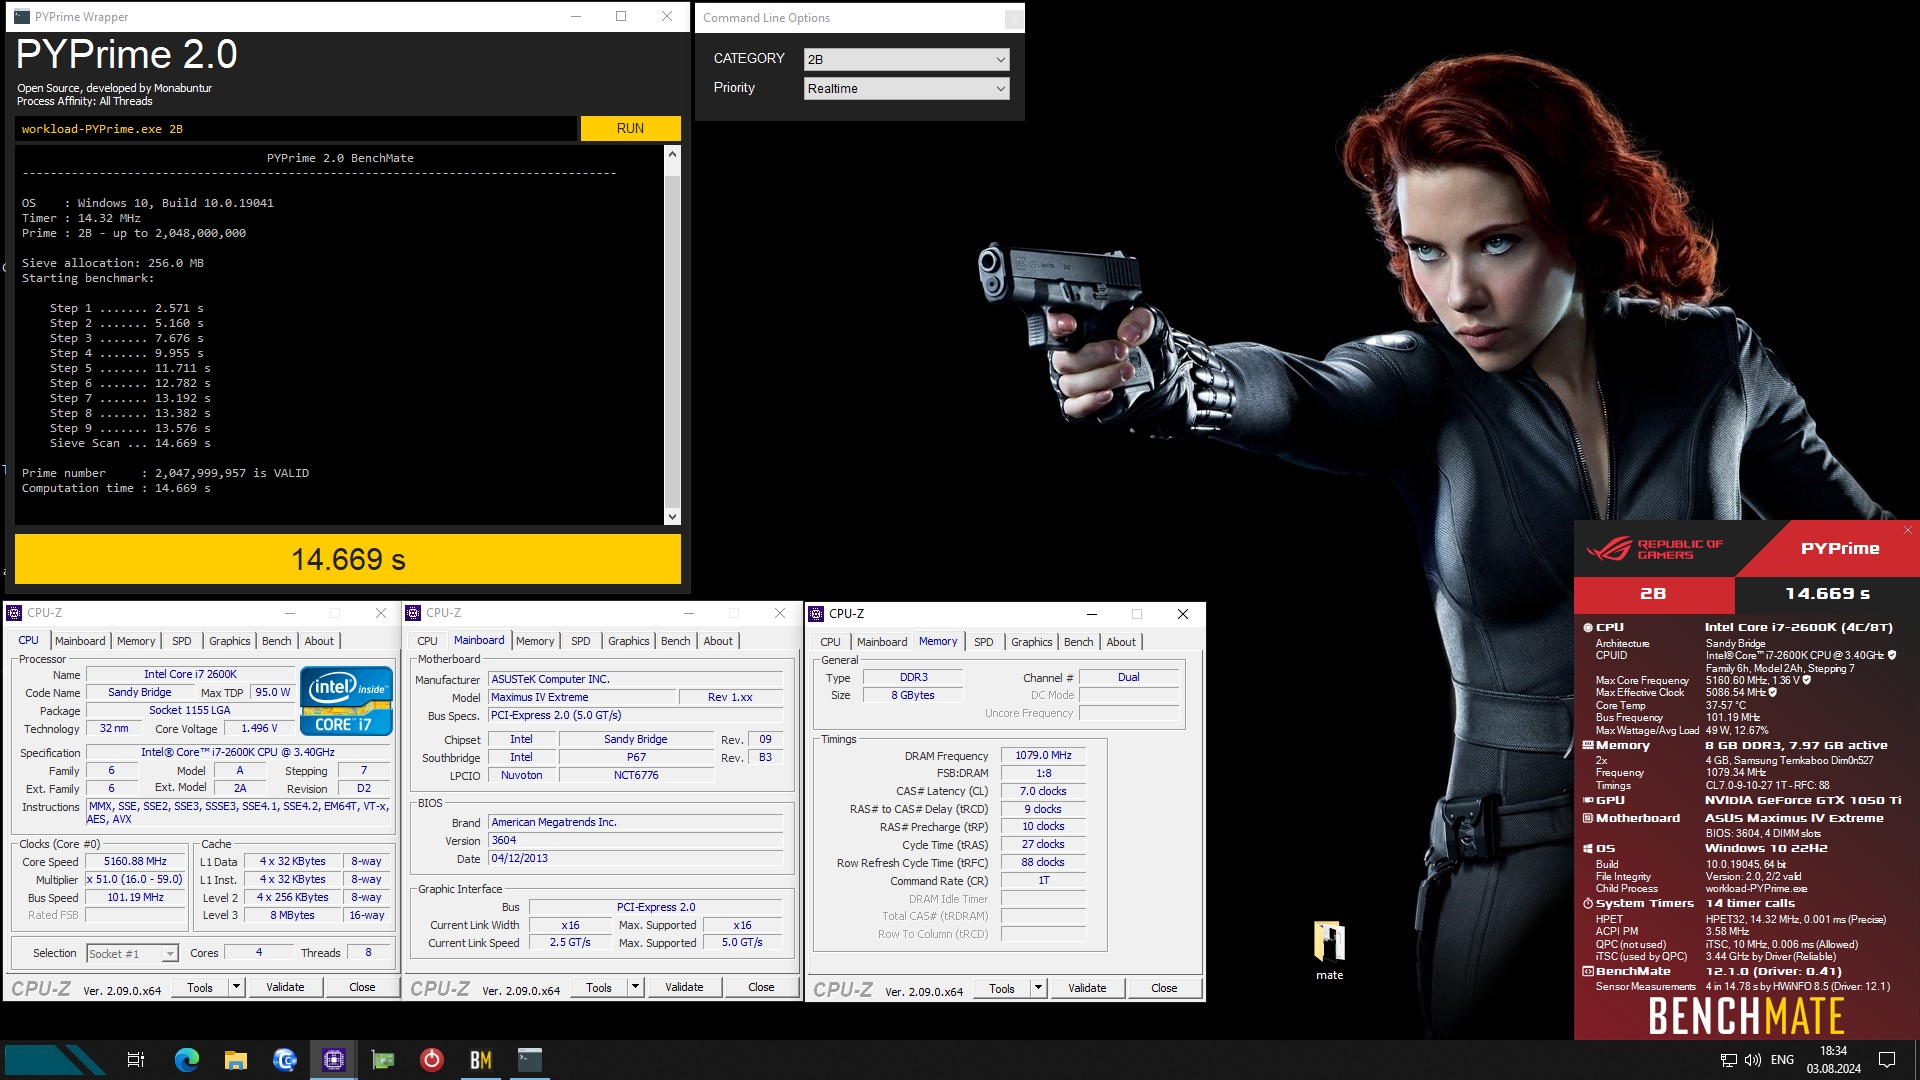Select the mate desktop icon
The height and width of the screenshot is (1080, 1920).
(x=1329, y=951)
